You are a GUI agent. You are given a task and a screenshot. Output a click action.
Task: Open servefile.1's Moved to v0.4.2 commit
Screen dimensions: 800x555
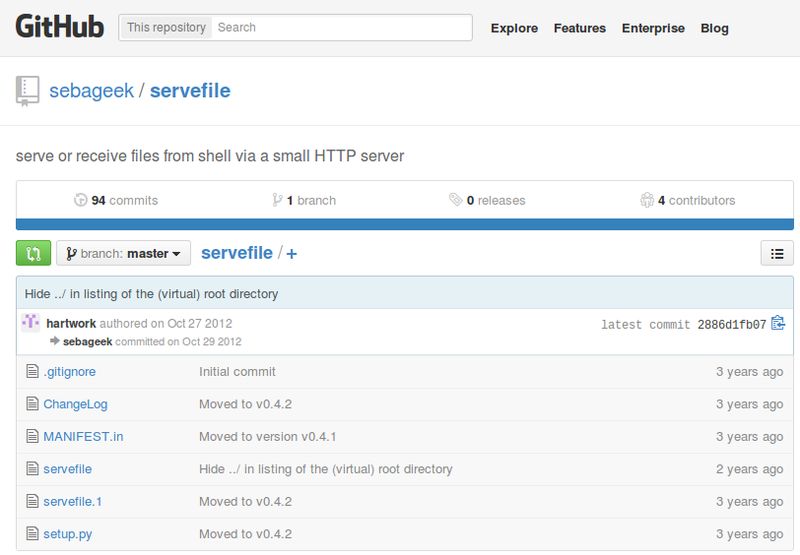coord(245,501)
